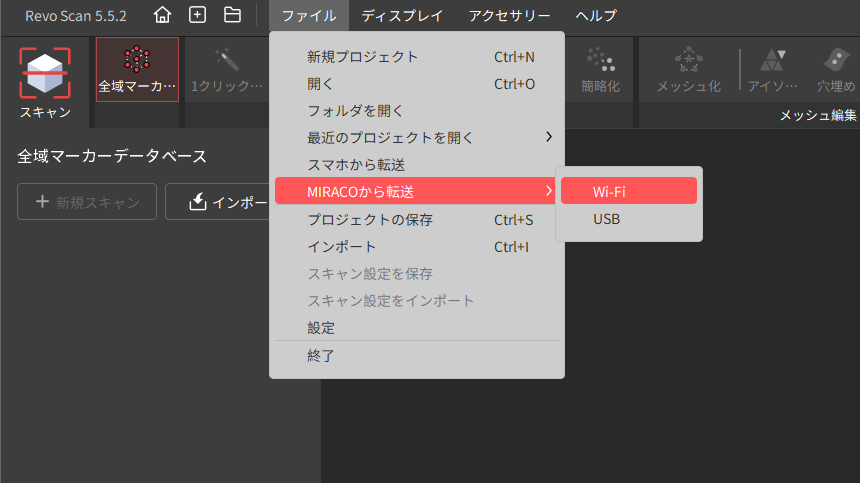Select New Project (新規プロジェクト) menu entry
This screenshot has height=483, width=860.
362,57
